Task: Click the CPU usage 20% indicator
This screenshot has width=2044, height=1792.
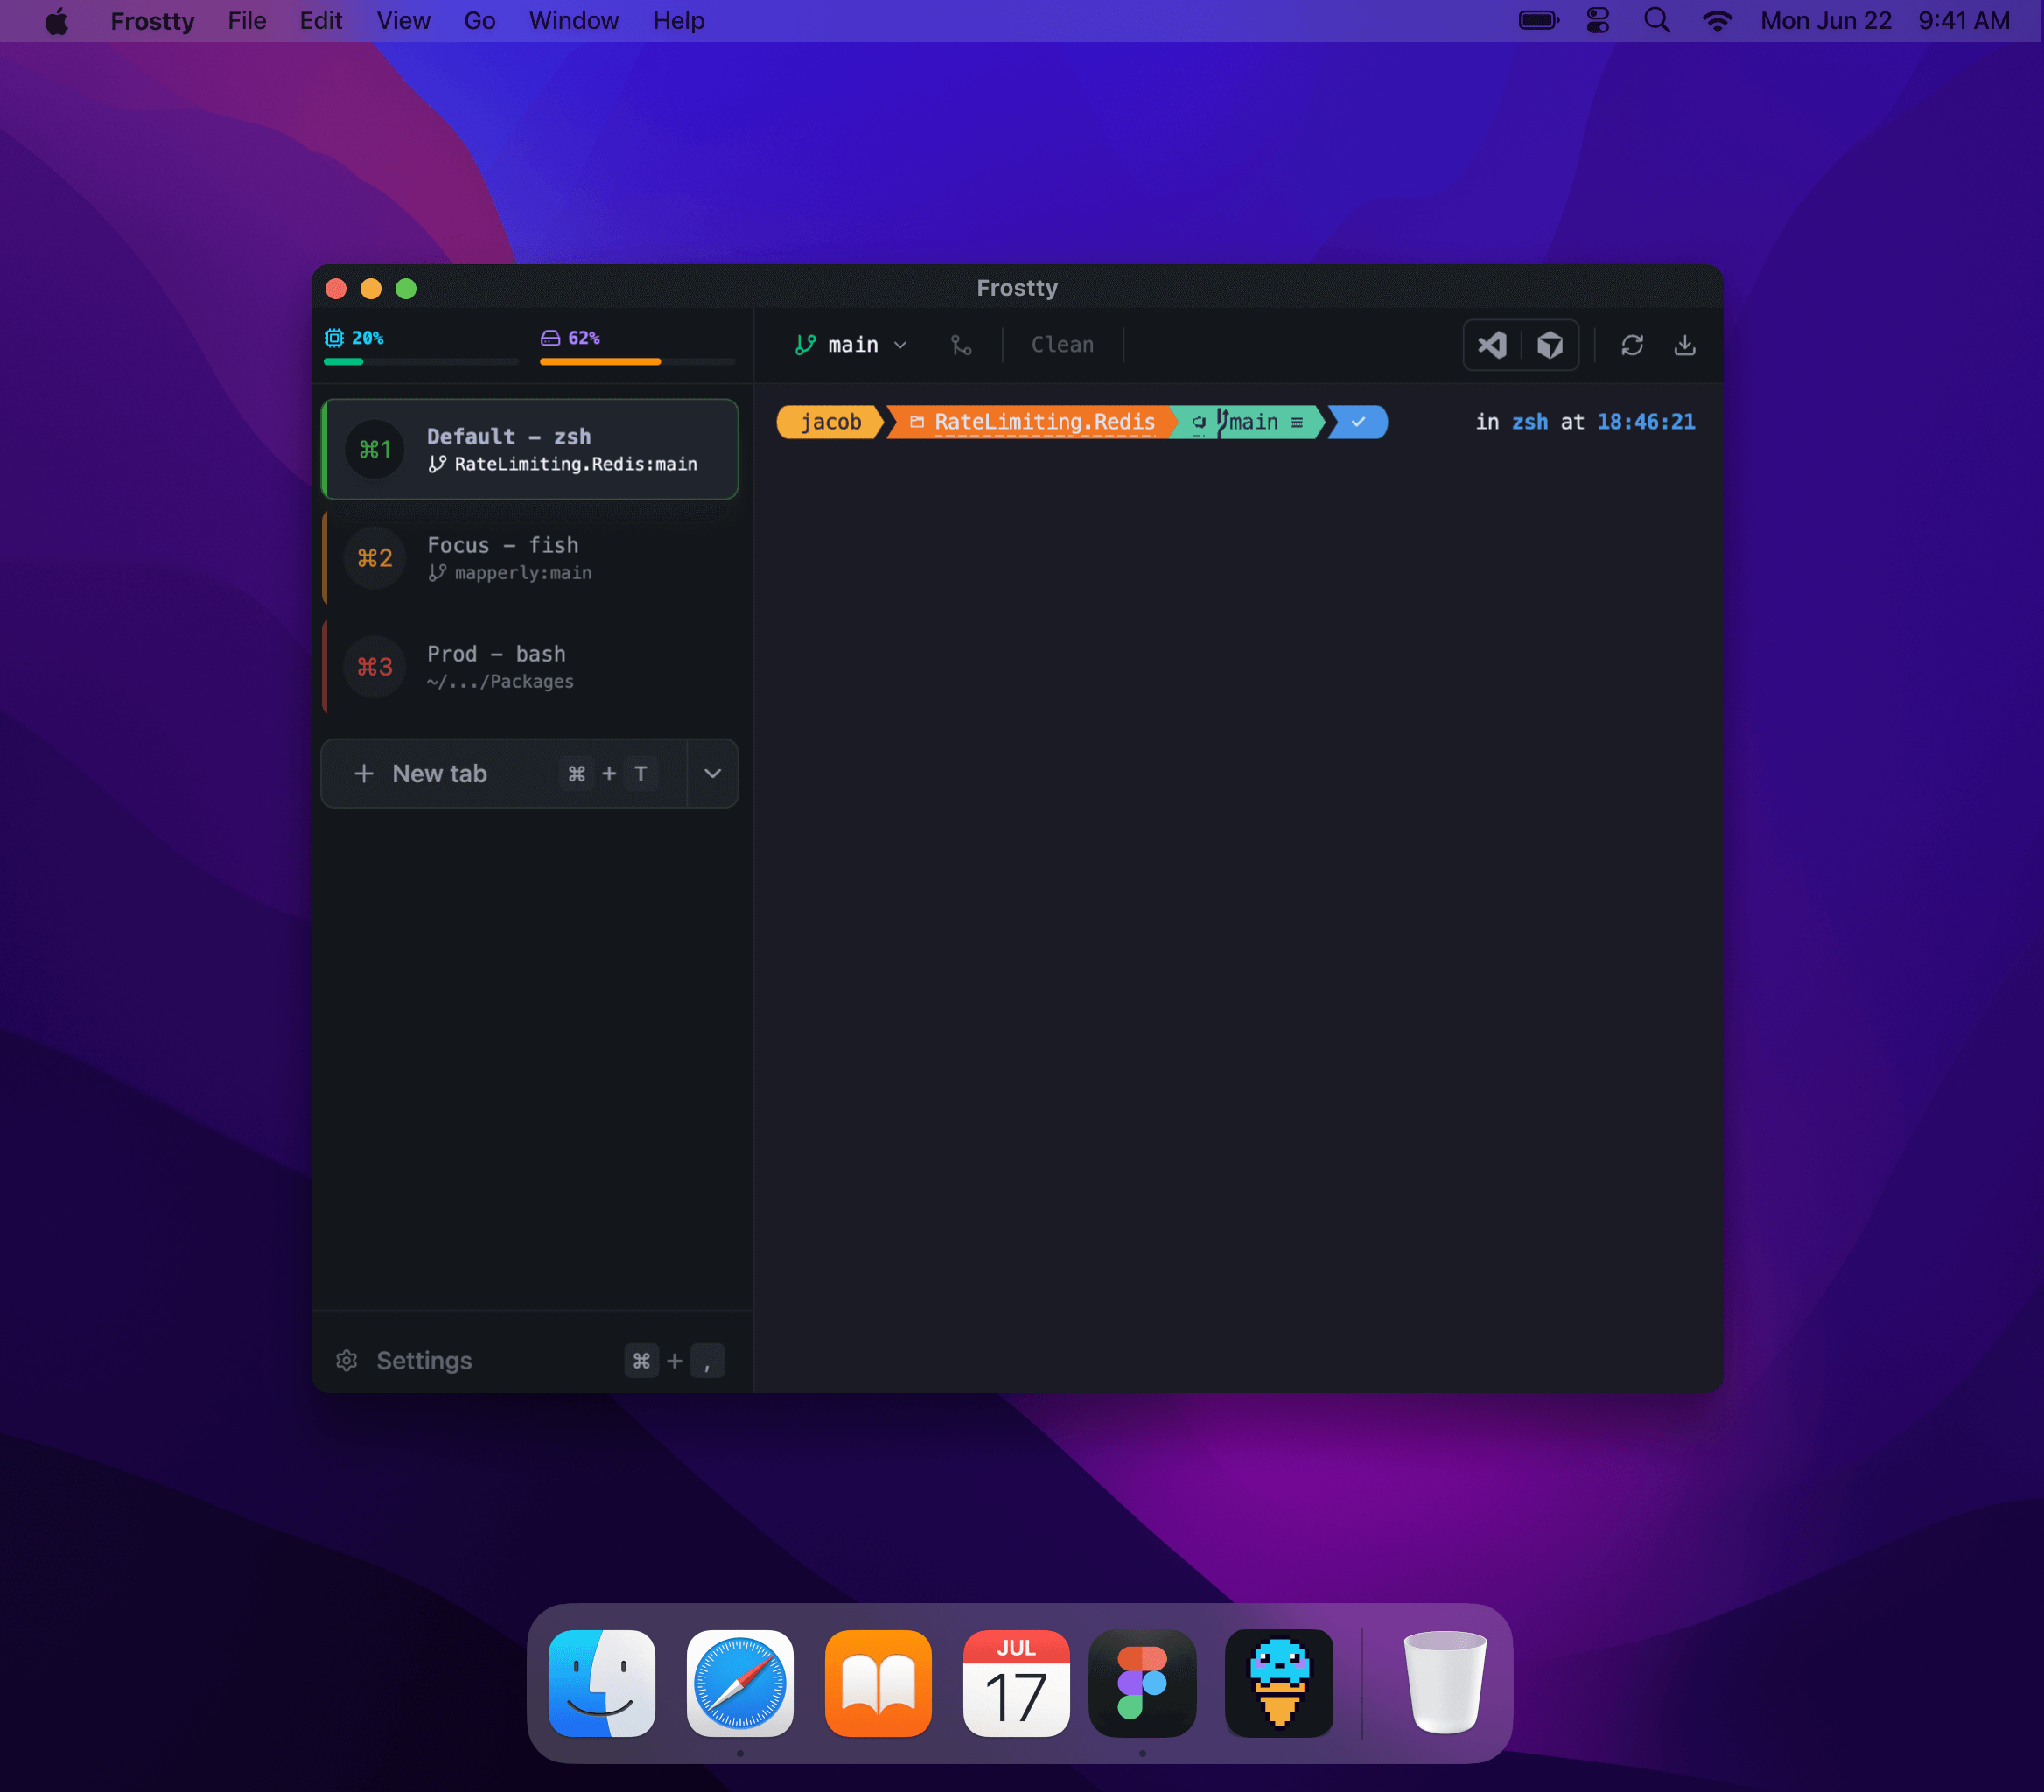Action: (x=355, y=338)
